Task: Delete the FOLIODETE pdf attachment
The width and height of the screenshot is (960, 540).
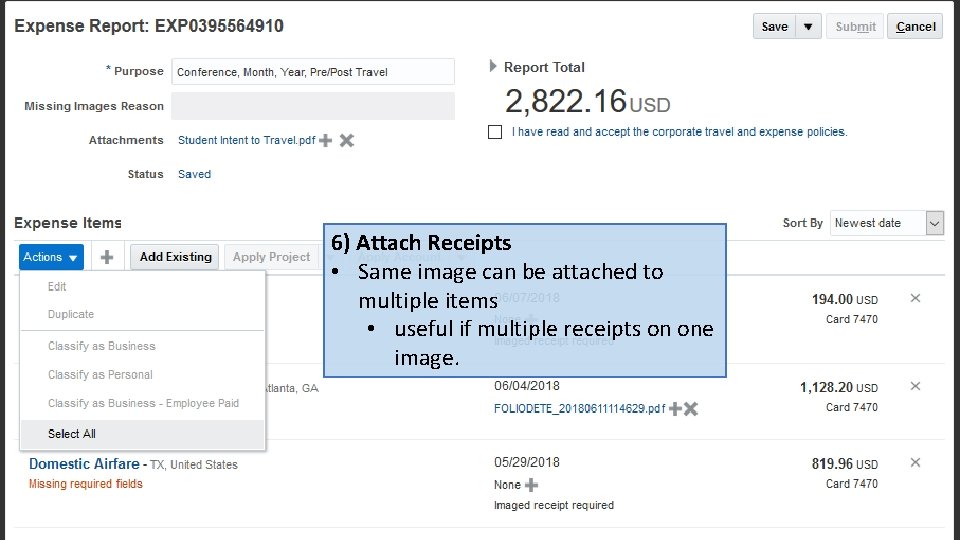Action: [x=691, y=409]
